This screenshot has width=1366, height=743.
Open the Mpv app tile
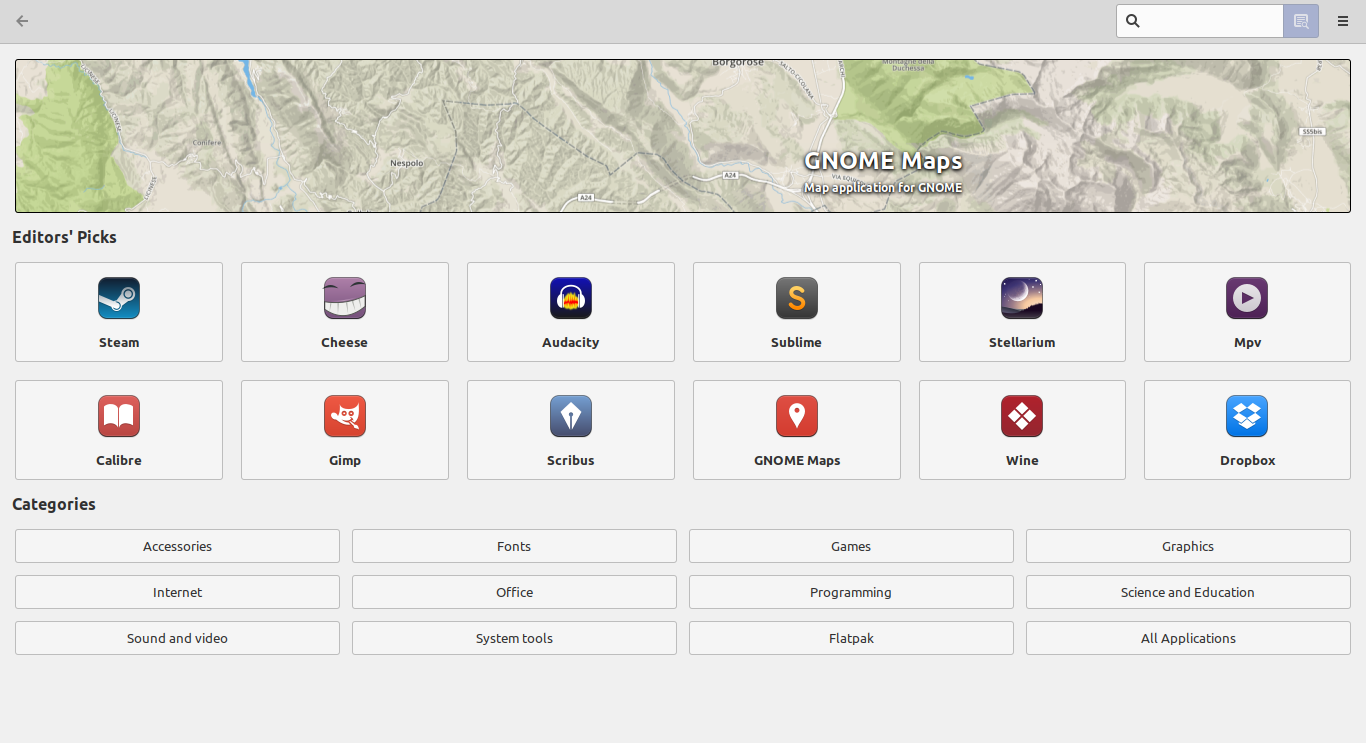tap(1247, 312)
